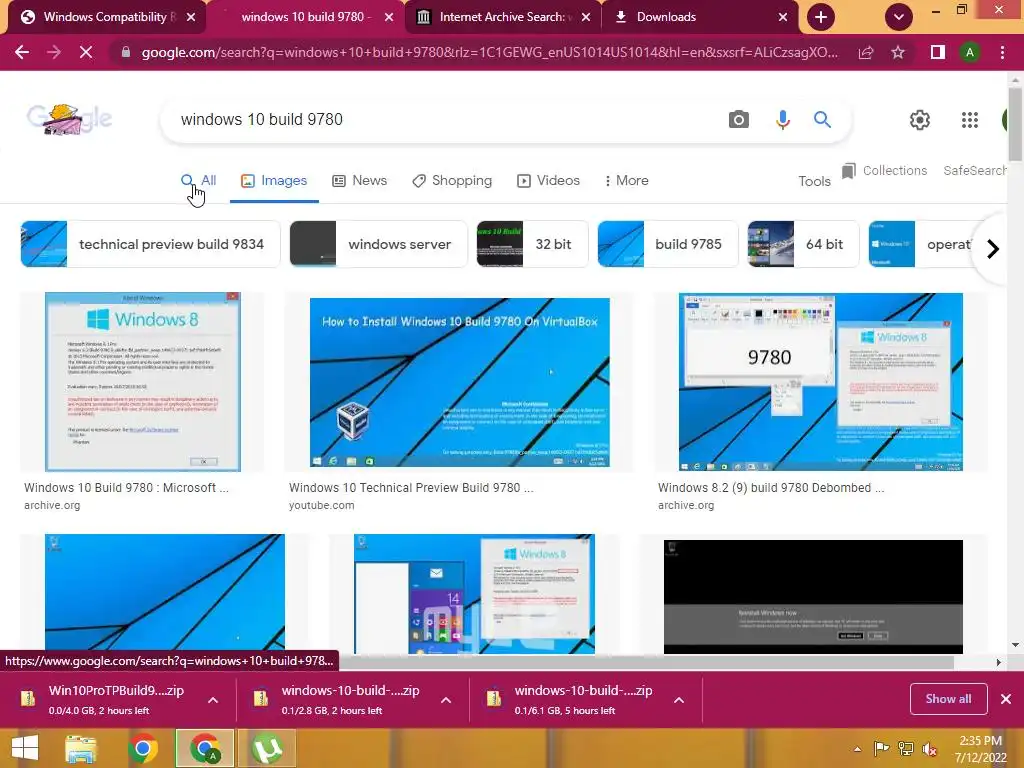Switch to All search results
The height and width of the screenshot is (768, 1024).
[199, 180]
